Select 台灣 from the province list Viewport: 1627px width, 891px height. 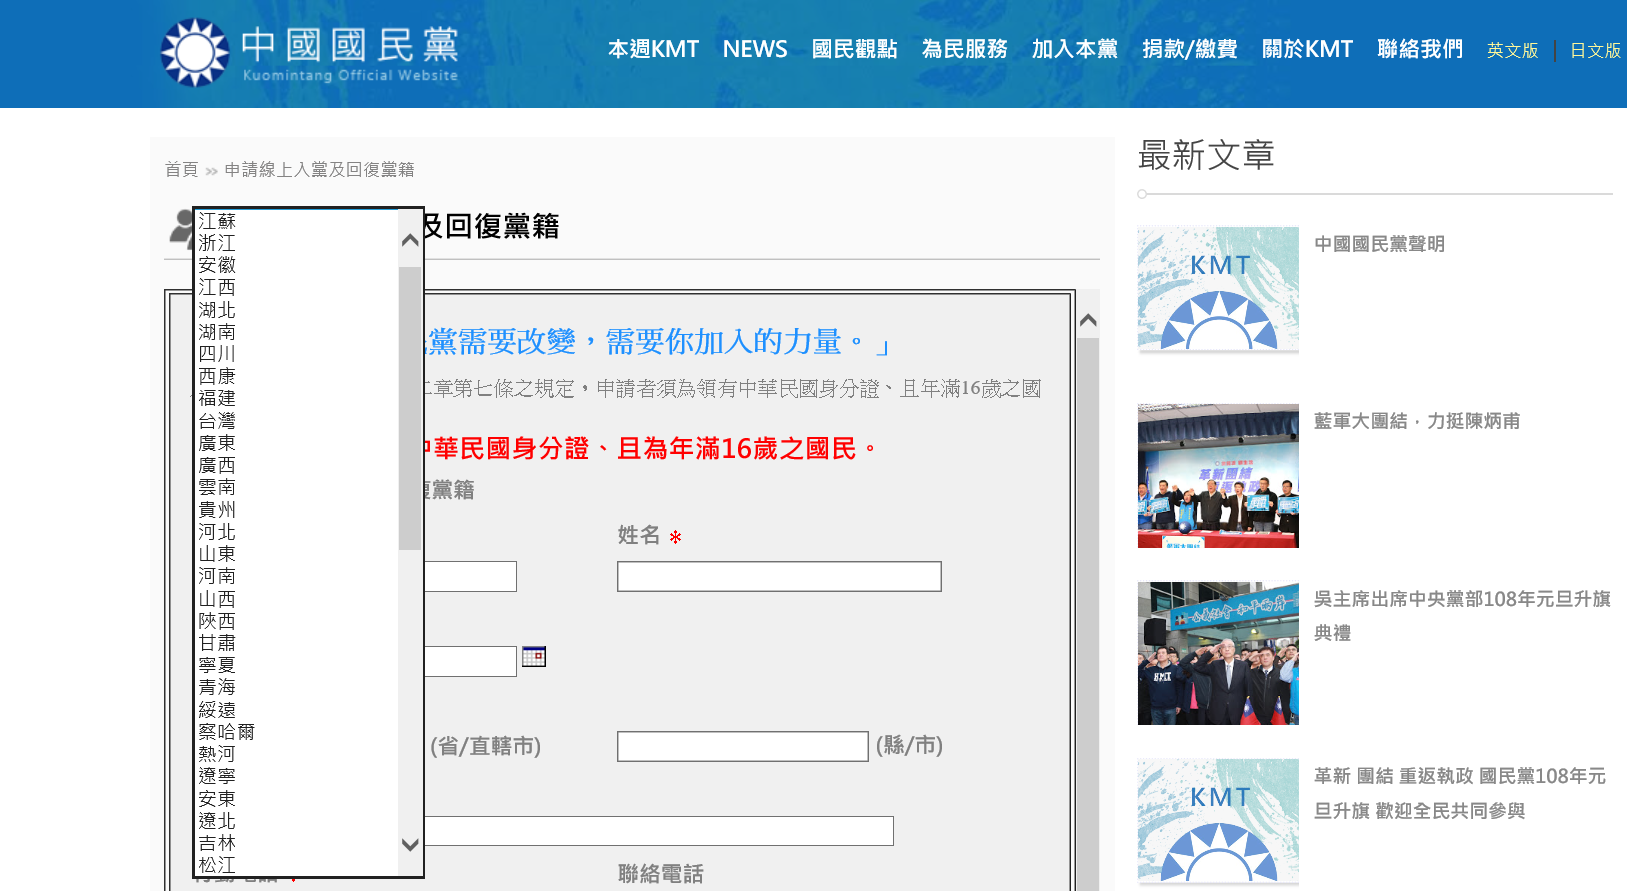click(217, 421)
